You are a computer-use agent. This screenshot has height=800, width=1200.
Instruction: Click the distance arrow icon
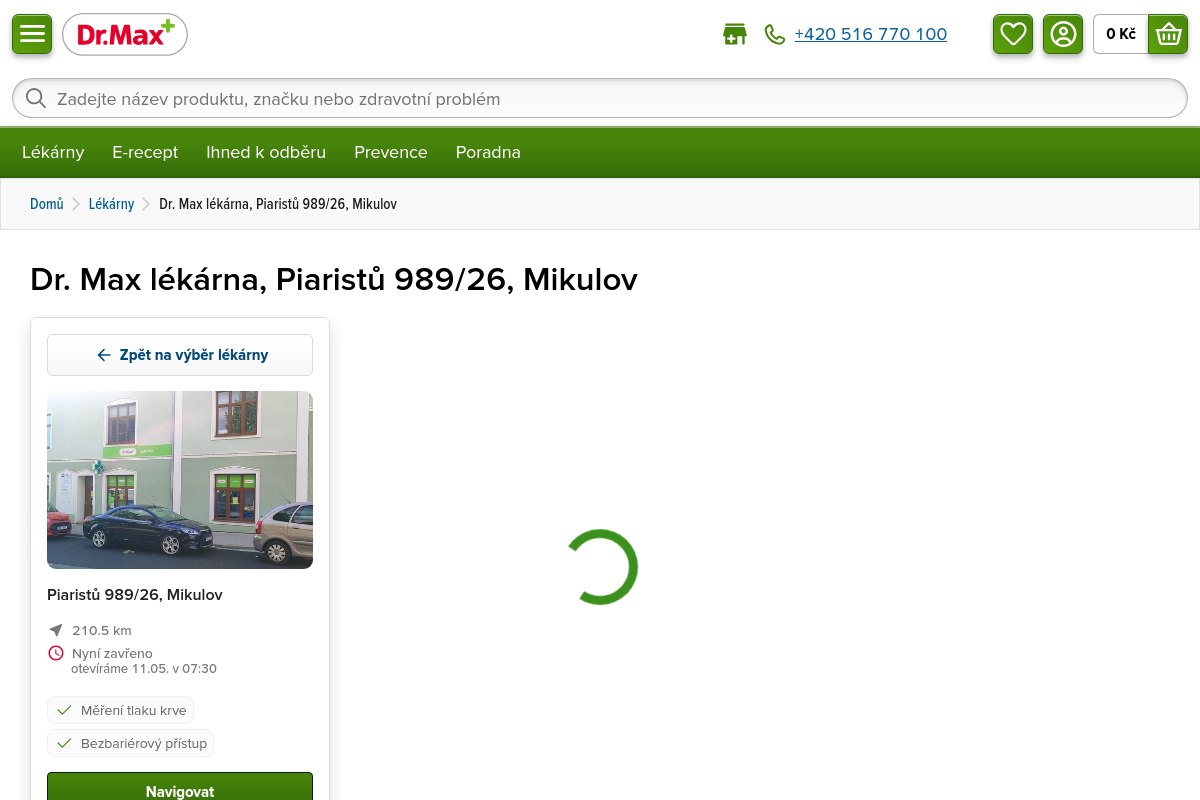(56, 630)
